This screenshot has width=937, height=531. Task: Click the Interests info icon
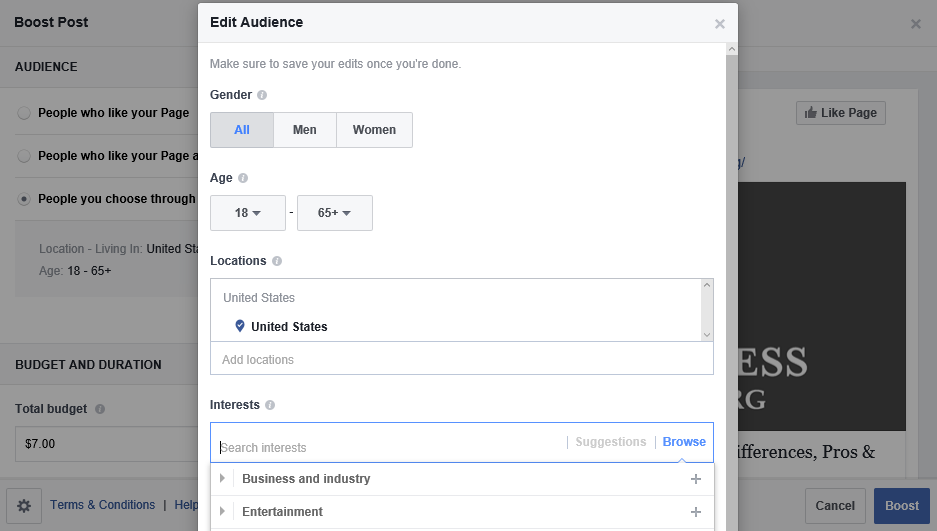pos(270,405)
